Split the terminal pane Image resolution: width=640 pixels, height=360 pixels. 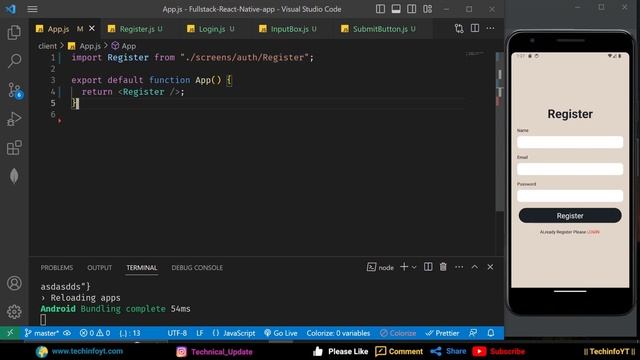(428, 267)
